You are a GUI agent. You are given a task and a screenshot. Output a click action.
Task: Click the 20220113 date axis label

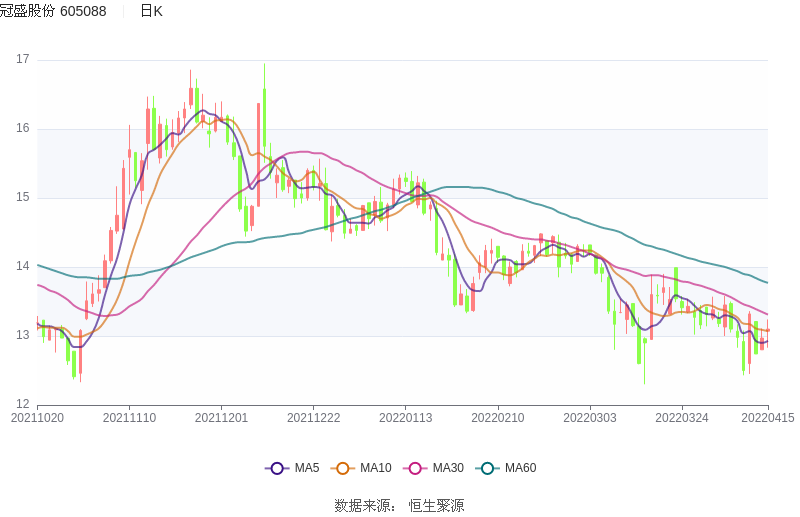(405, 418)
